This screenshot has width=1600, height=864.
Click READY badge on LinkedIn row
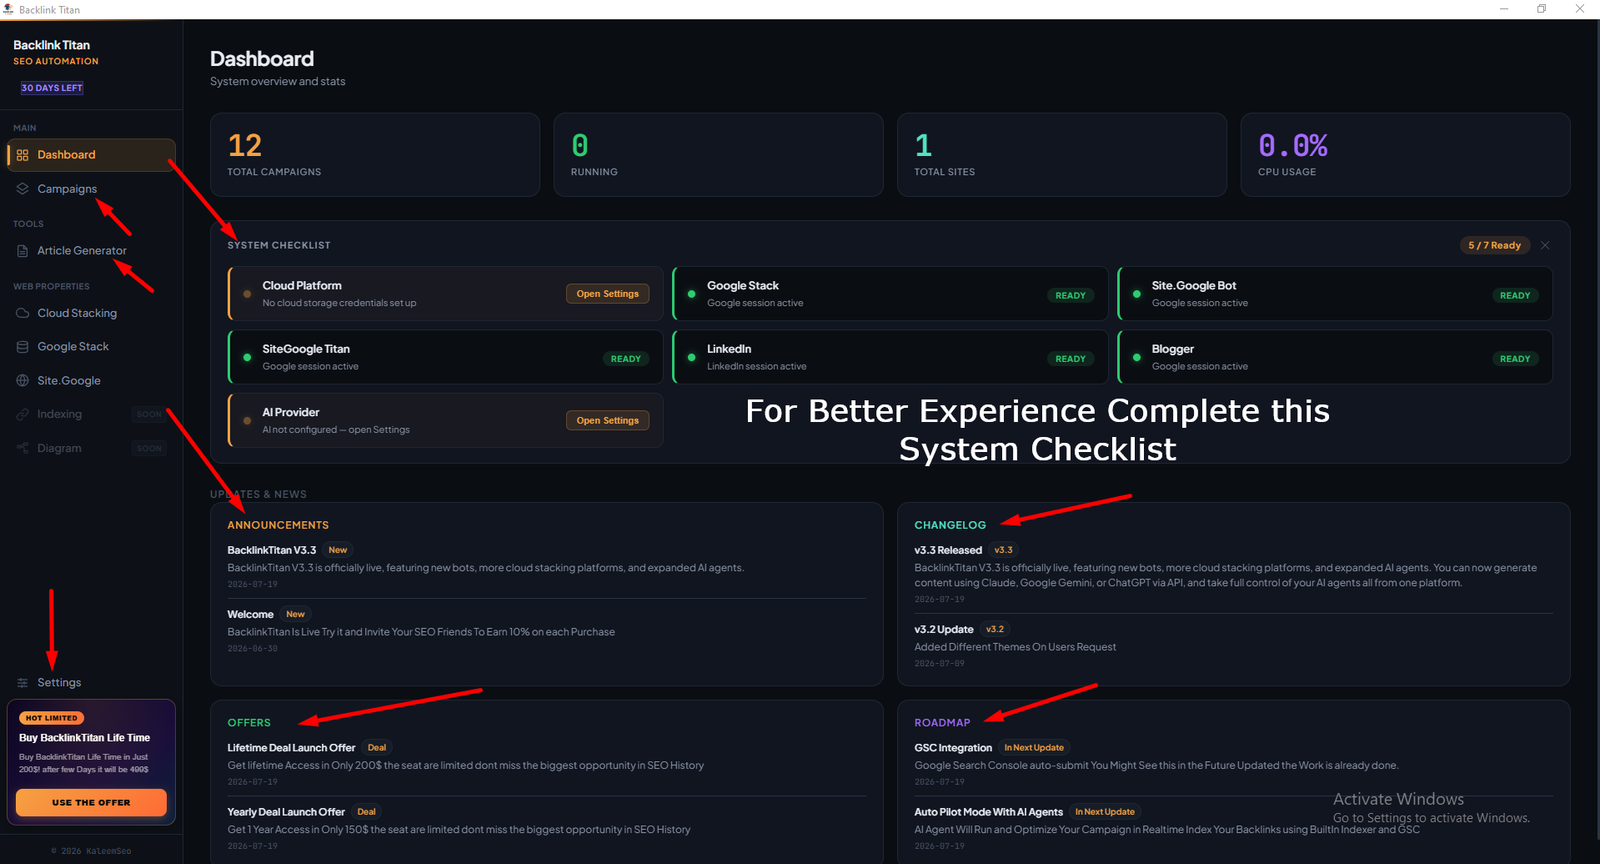[x=1070, y=359]
